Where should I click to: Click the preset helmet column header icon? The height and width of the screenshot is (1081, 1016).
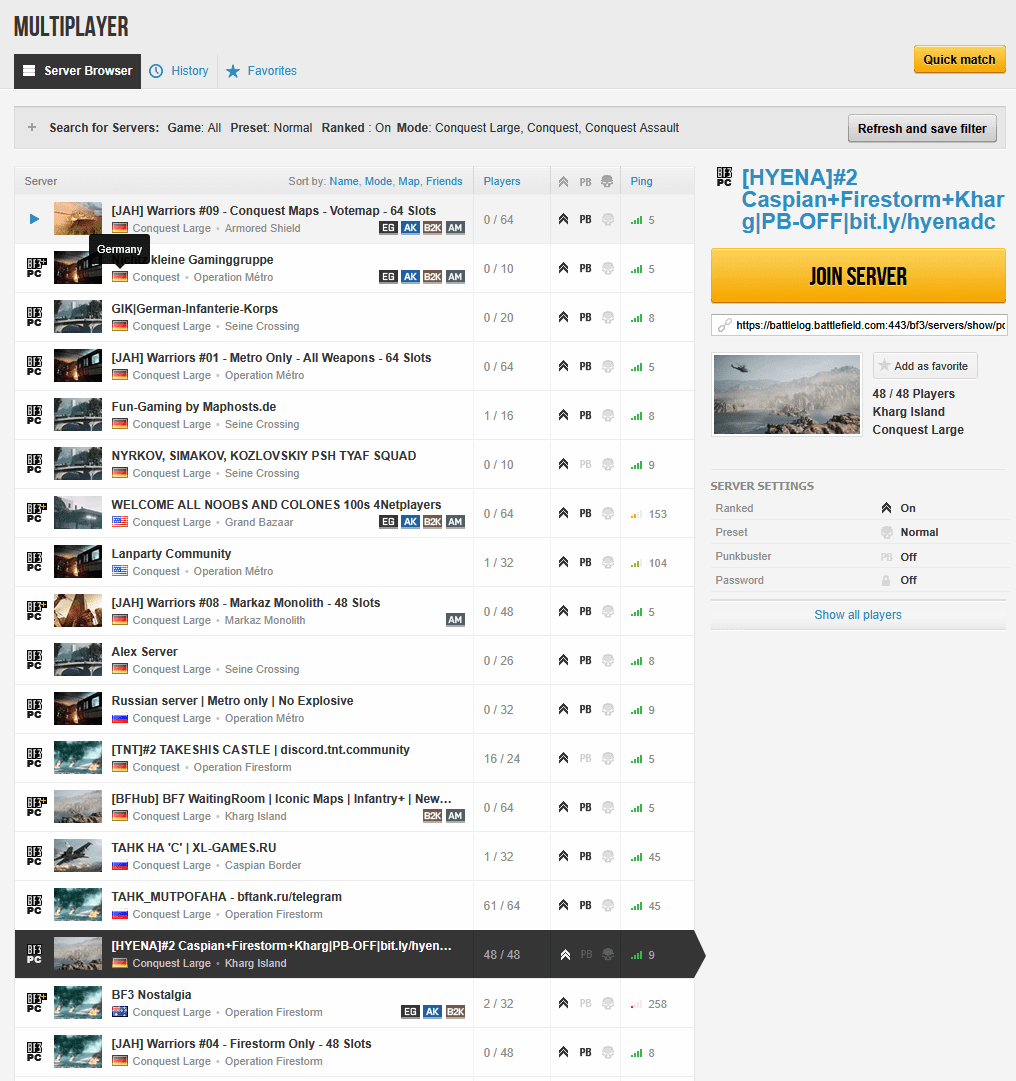[x=607, y=181]
